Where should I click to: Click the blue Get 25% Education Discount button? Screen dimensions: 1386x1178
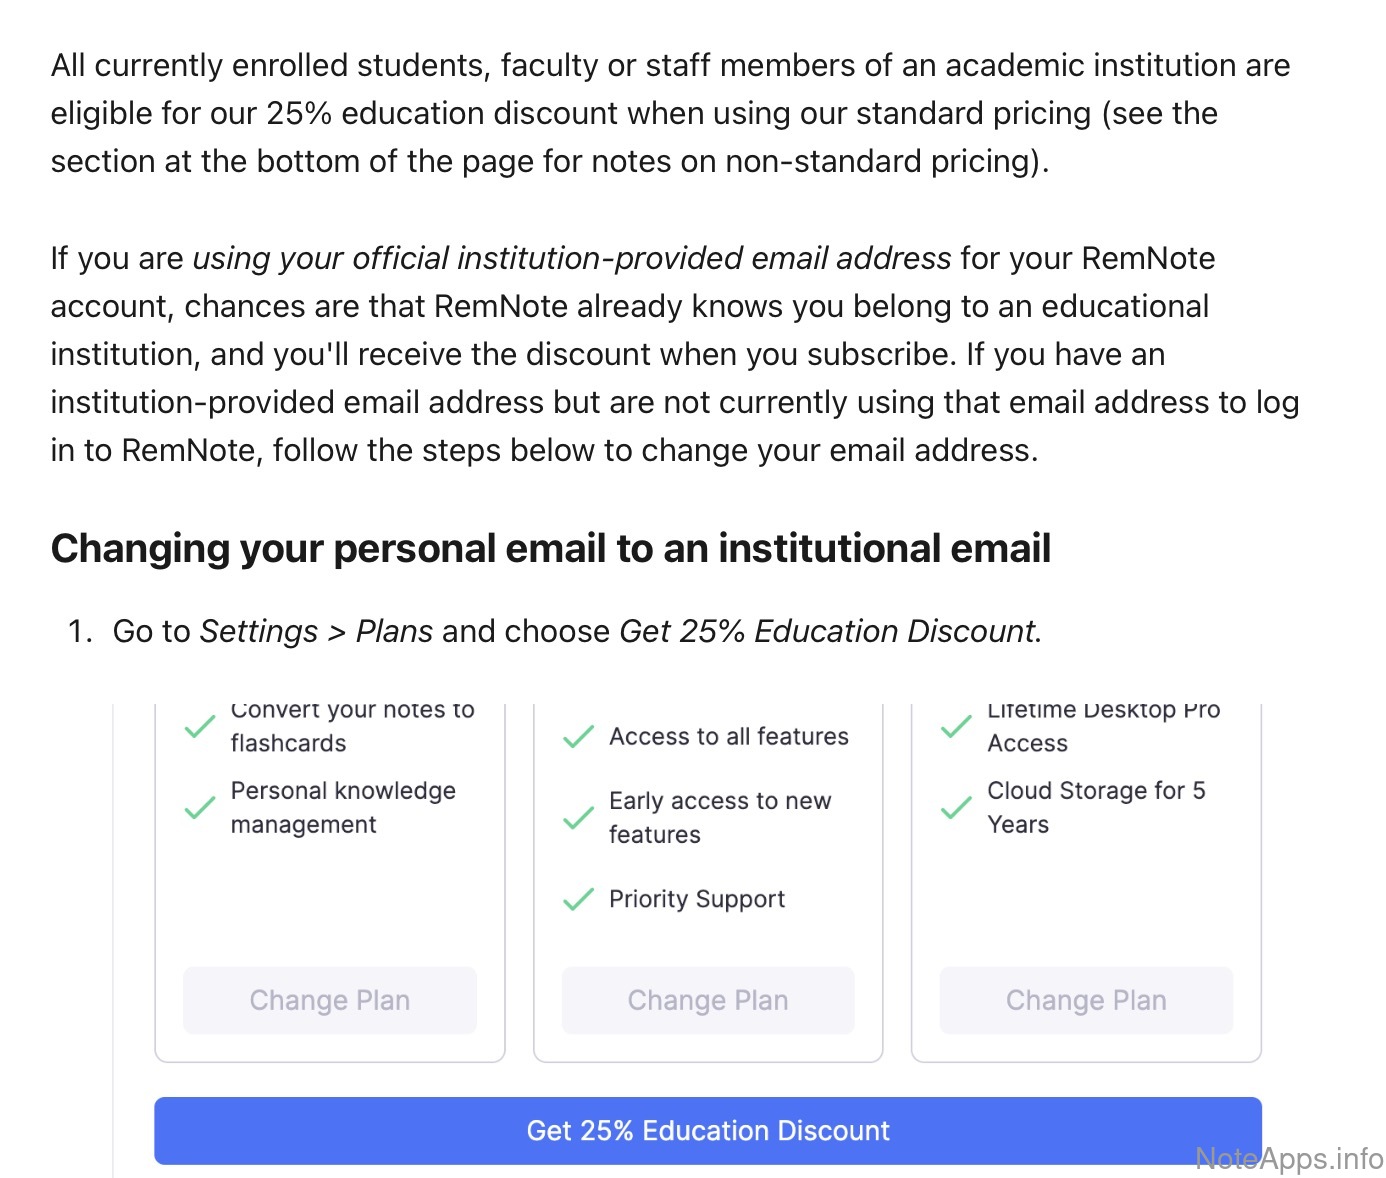[707, 1130]
